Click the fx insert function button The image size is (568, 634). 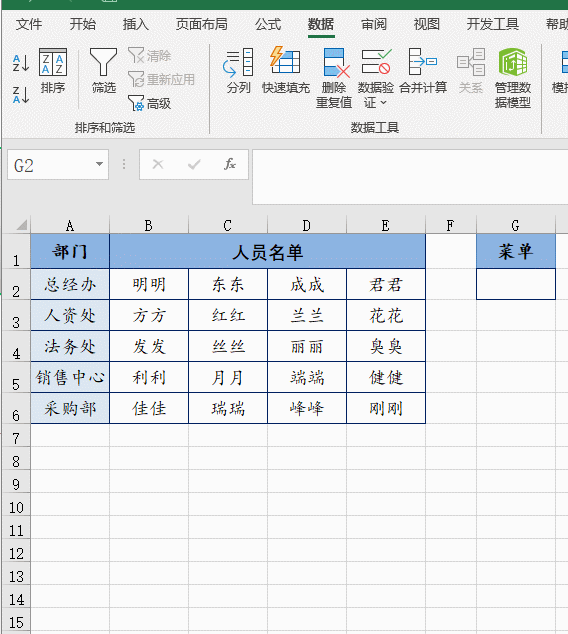230,164
